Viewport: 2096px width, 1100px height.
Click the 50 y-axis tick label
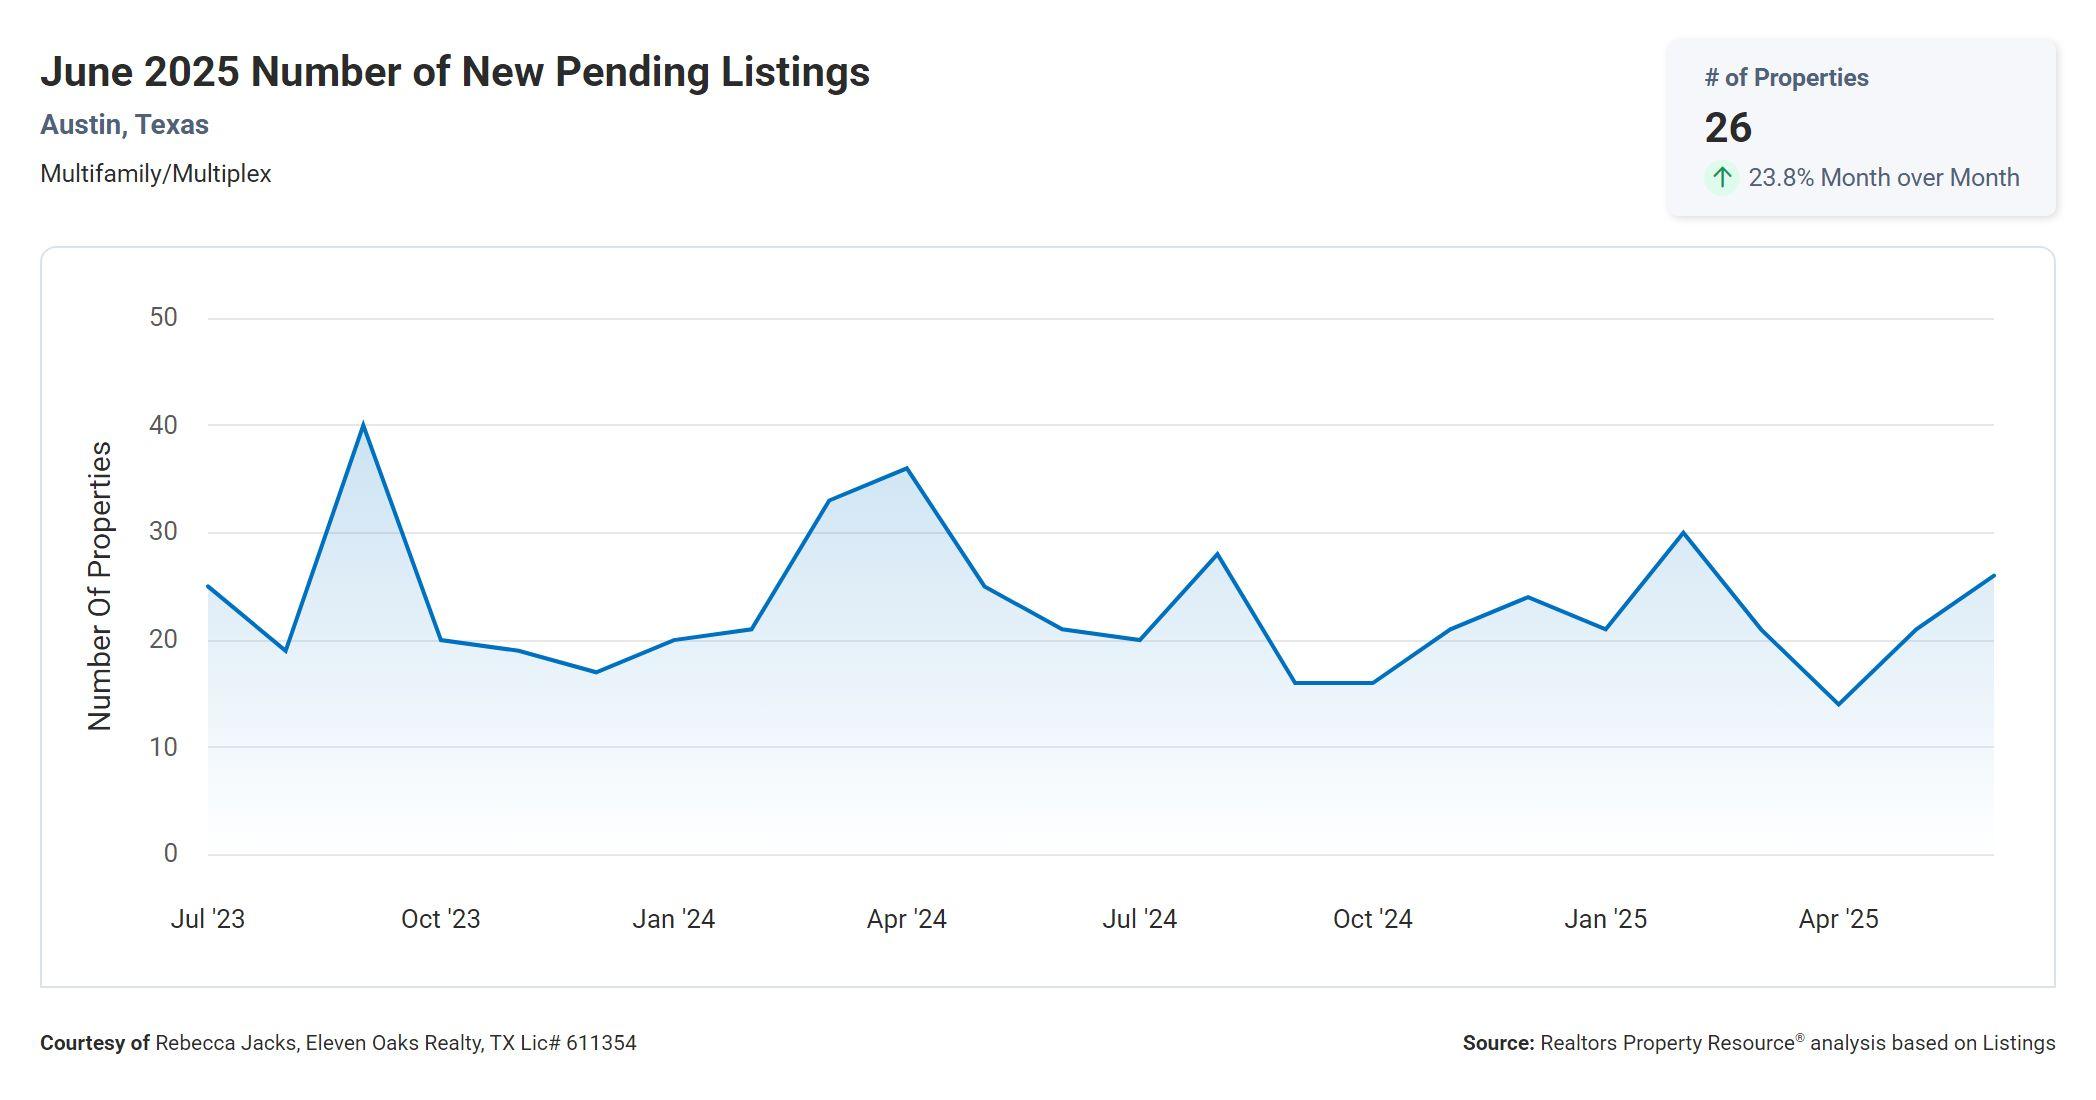point(163,318)
